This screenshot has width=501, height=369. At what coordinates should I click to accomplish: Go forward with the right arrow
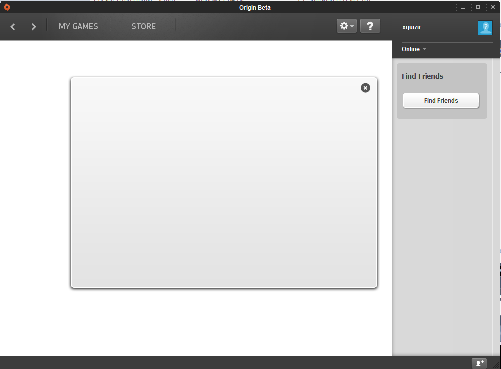[33, 27]
